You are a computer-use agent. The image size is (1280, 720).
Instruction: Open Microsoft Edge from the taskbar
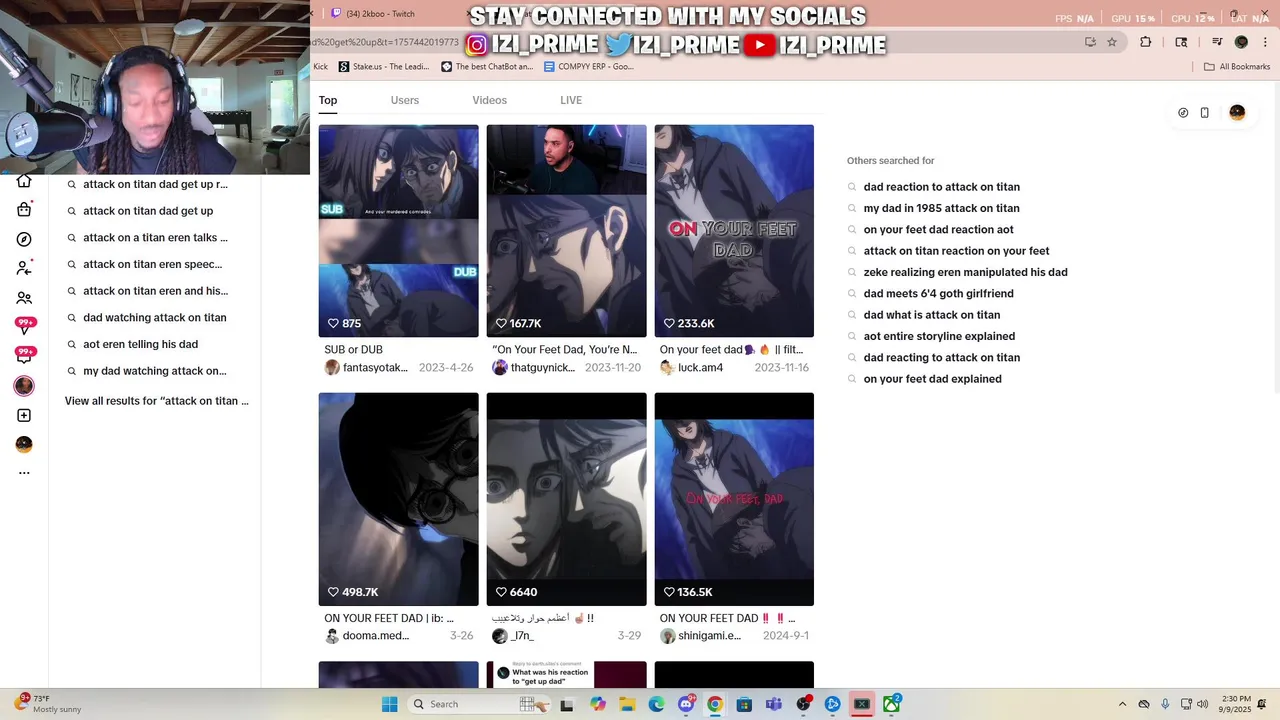(x=656, y=704)
